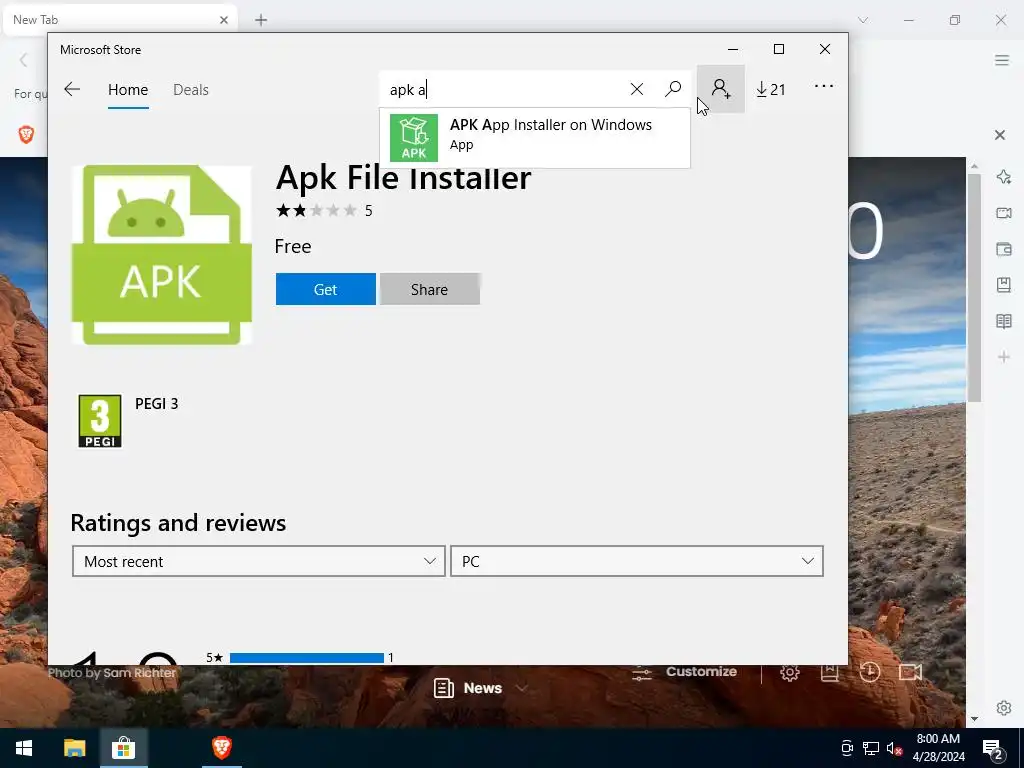Close the Brave sidebar panel
1024x768 pixels.
[1000, 135]
